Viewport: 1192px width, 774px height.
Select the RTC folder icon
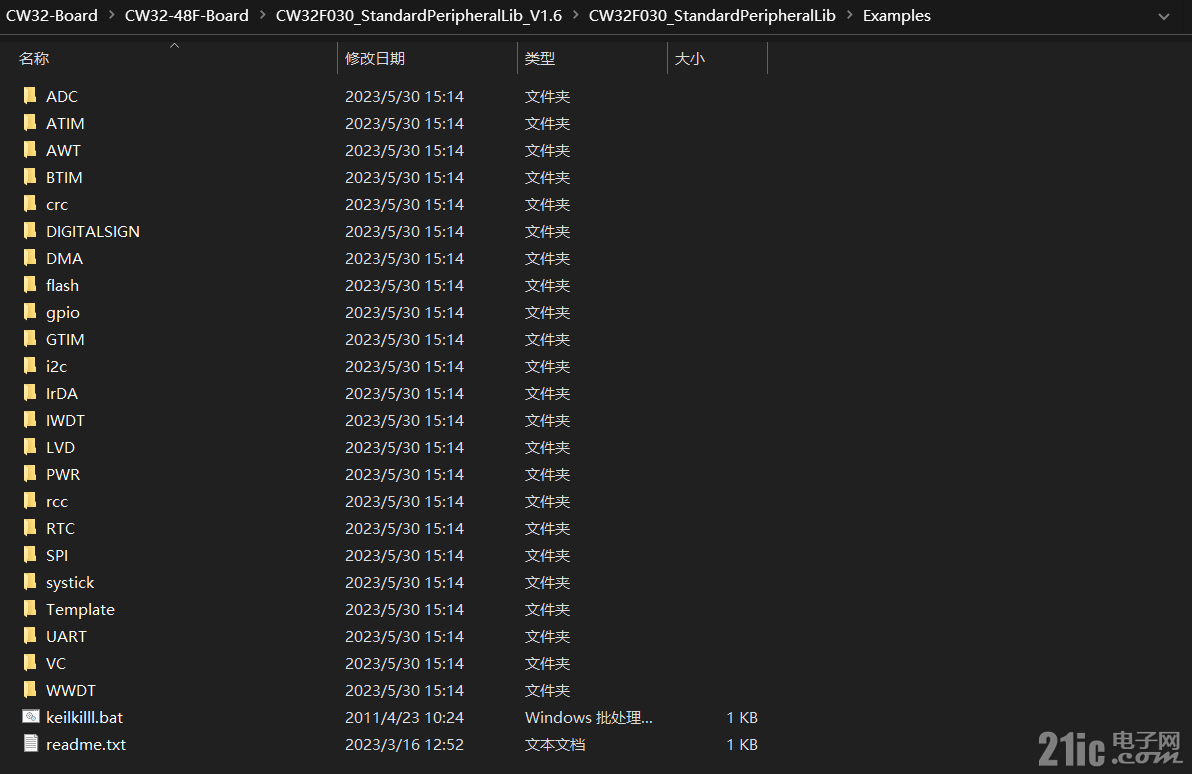tap(30, 528)
